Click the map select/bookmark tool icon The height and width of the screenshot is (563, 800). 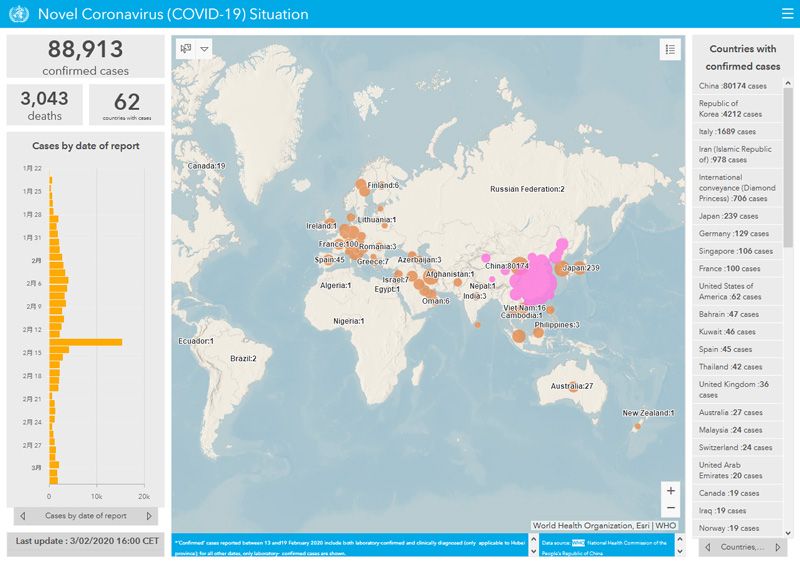(x=185, y=49)
